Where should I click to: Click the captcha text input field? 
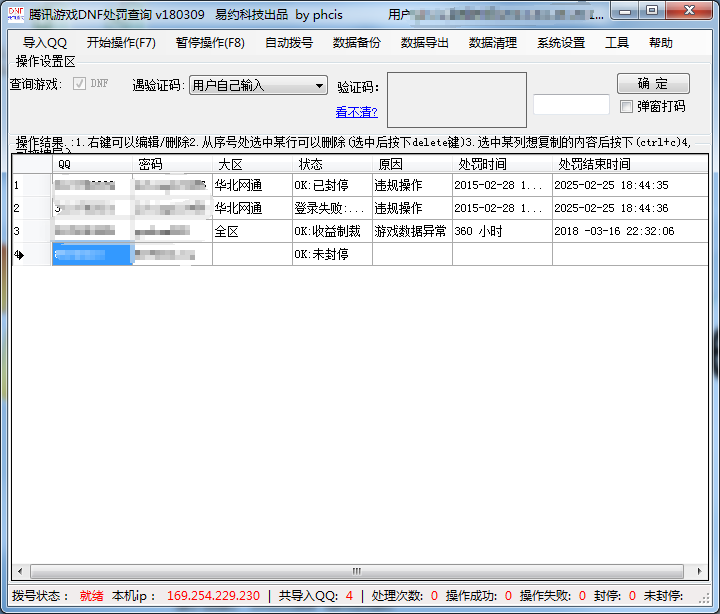[x=571, y=104]
